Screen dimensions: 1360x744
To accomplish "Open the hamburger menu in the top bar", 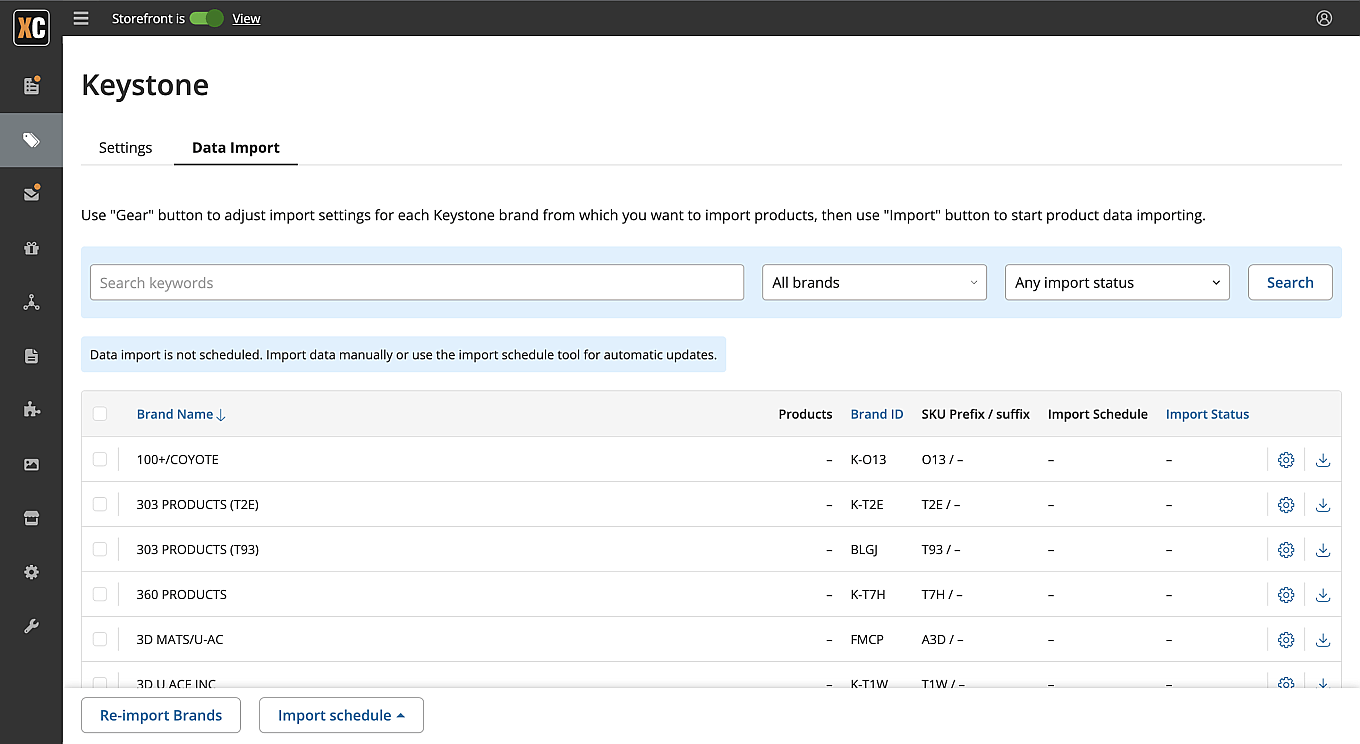I will [81, 18].
